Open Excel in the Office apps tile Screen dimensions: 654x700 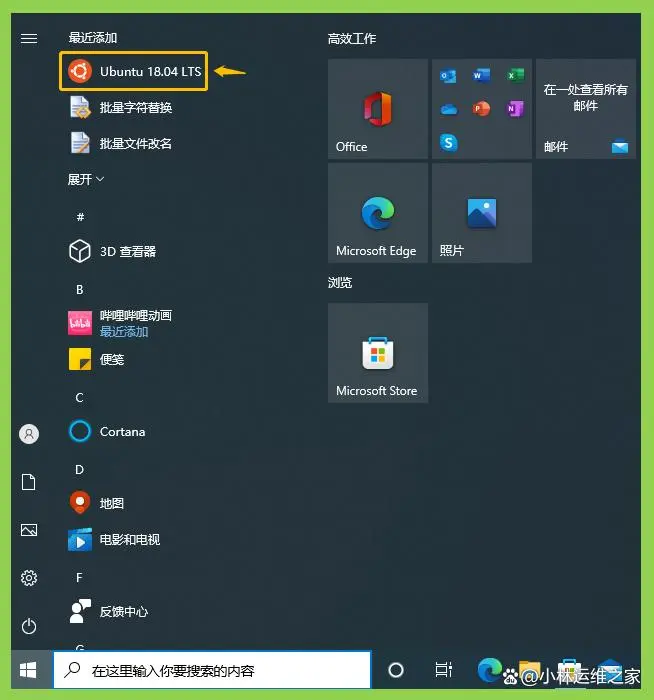515,75
